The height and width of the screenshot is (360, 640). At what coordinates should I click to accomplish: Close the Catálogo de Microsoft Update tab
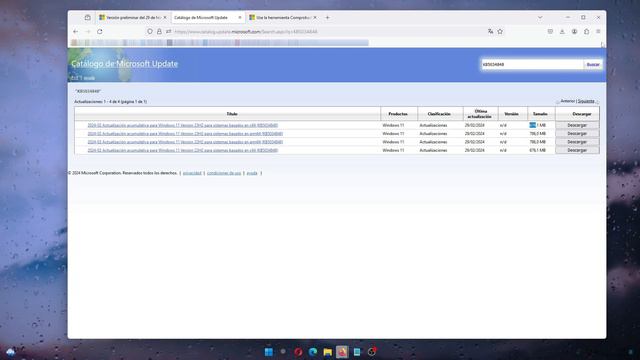(240, 18)
